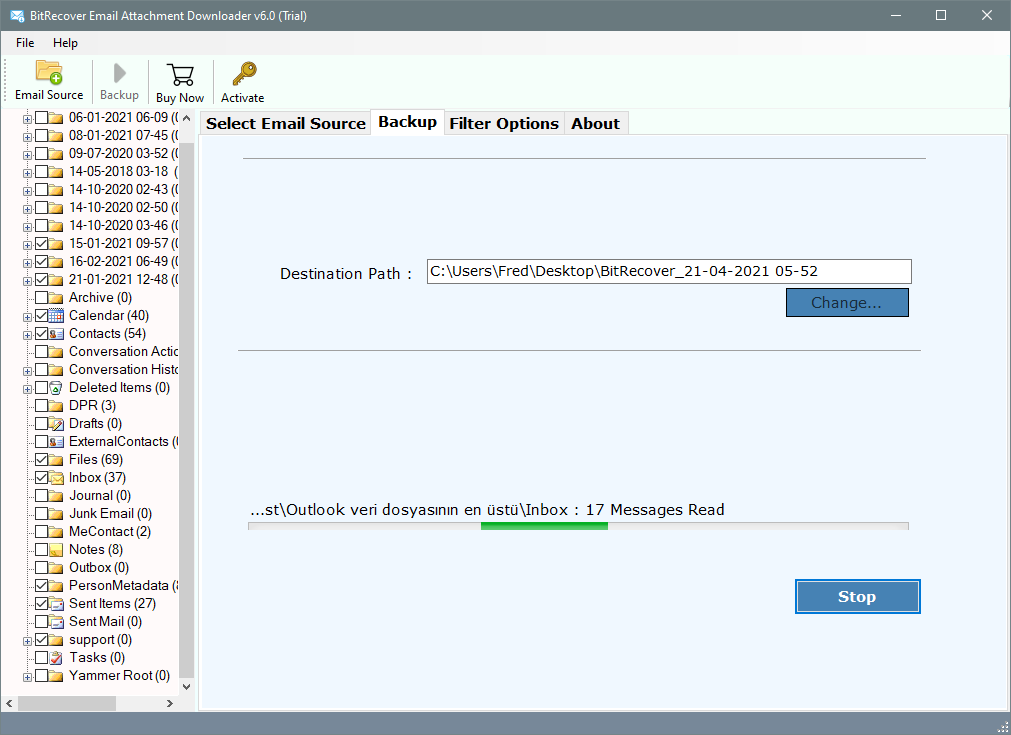
Task: Select the Notes folder icon
Action: tap(57, 550)
